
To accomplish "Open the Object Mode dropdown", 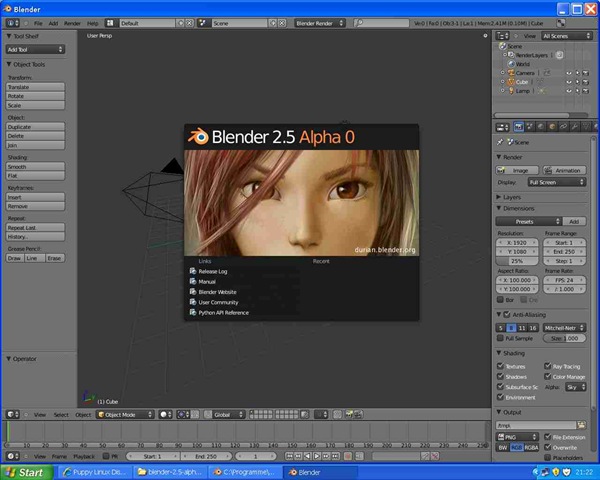I will 124,414.
